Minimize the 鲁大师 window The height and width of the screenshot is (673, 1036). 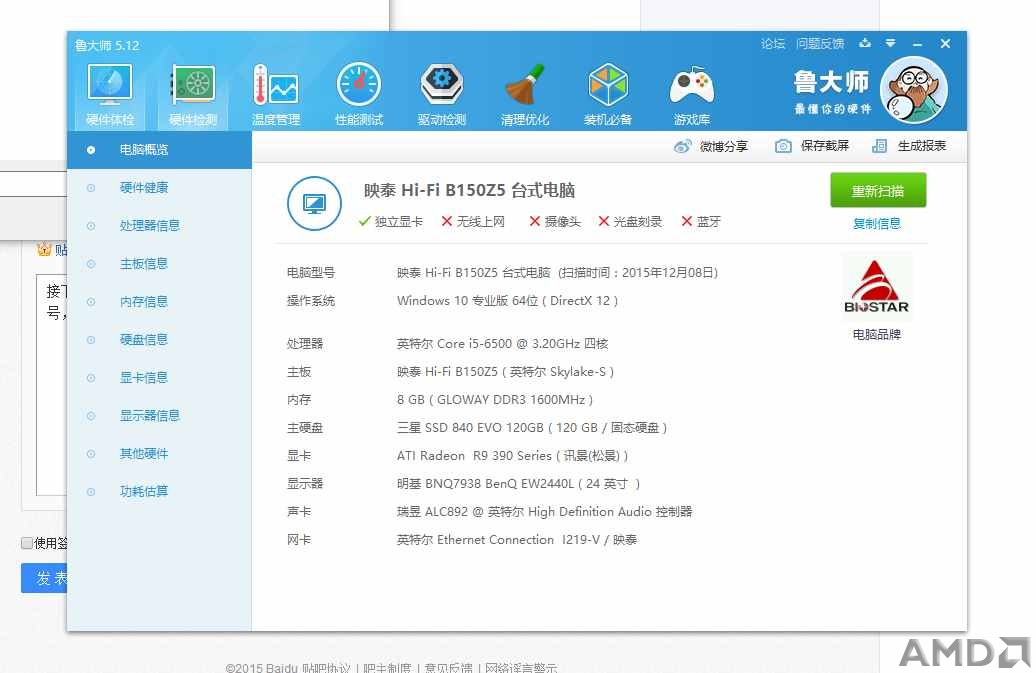coord(917,44)
